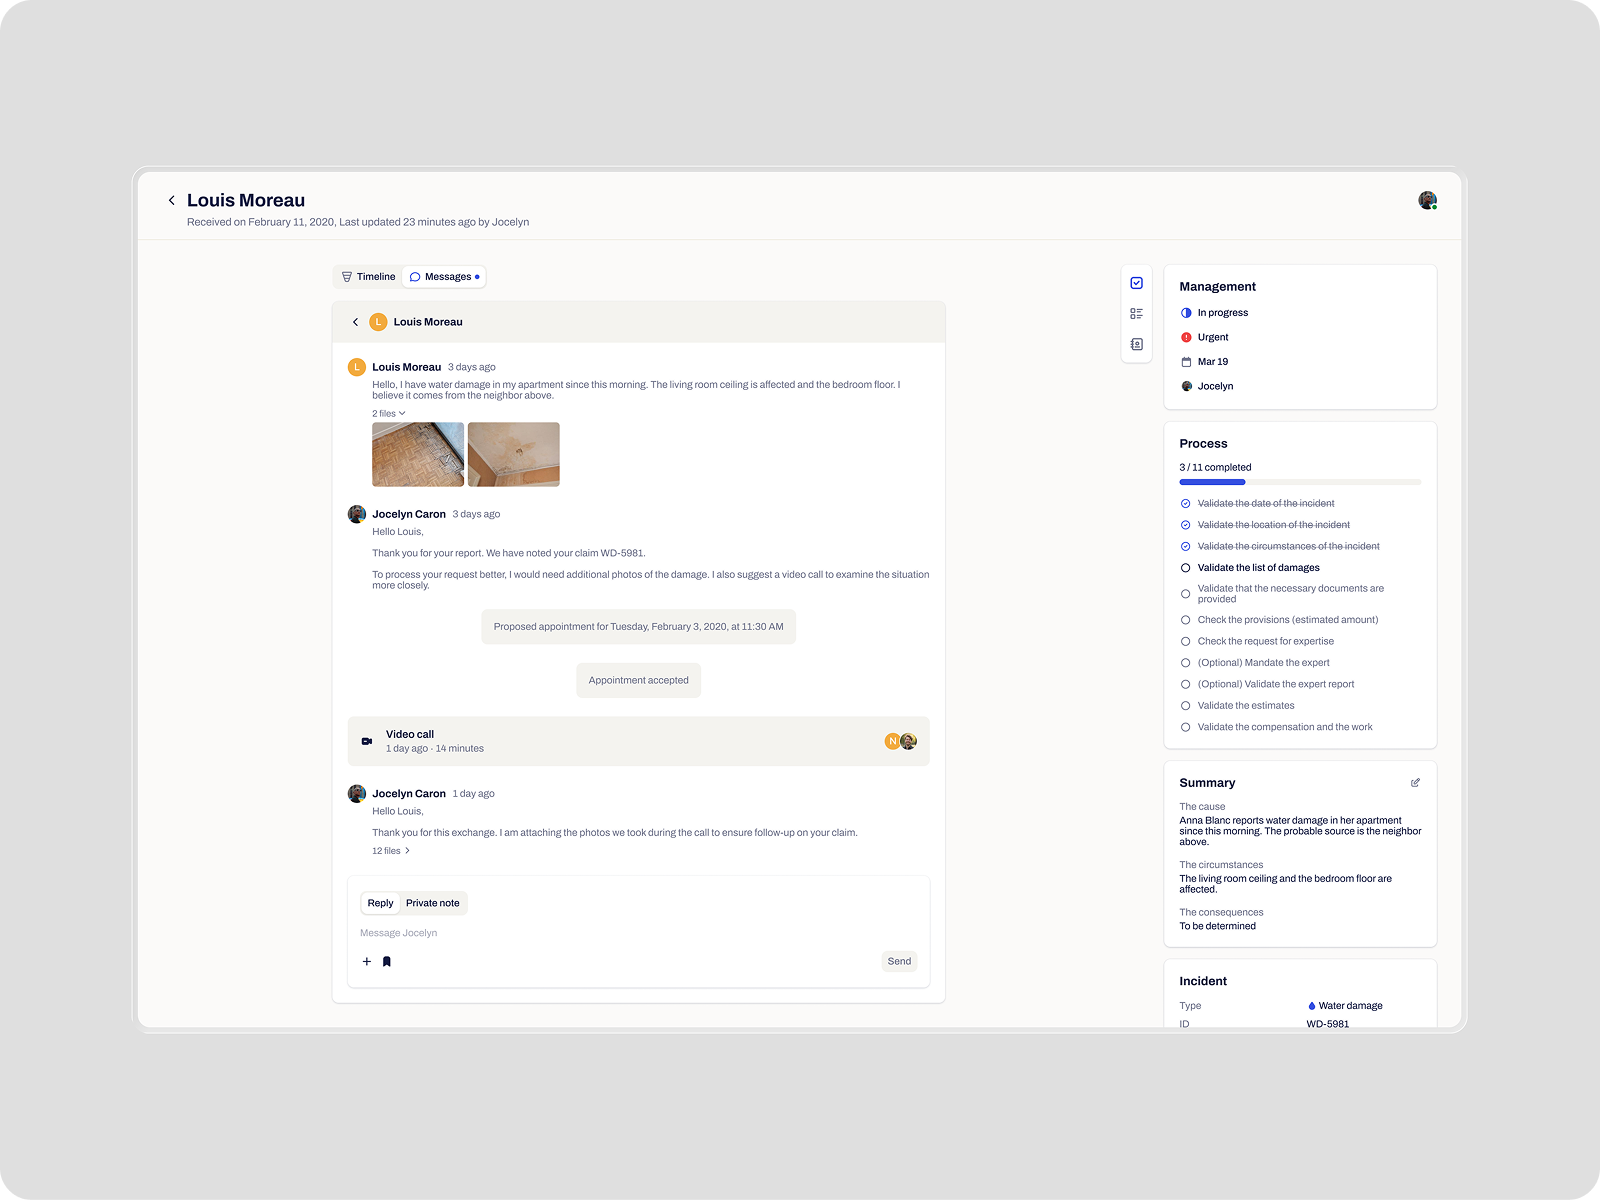Open the form details panel icon

1136,312
